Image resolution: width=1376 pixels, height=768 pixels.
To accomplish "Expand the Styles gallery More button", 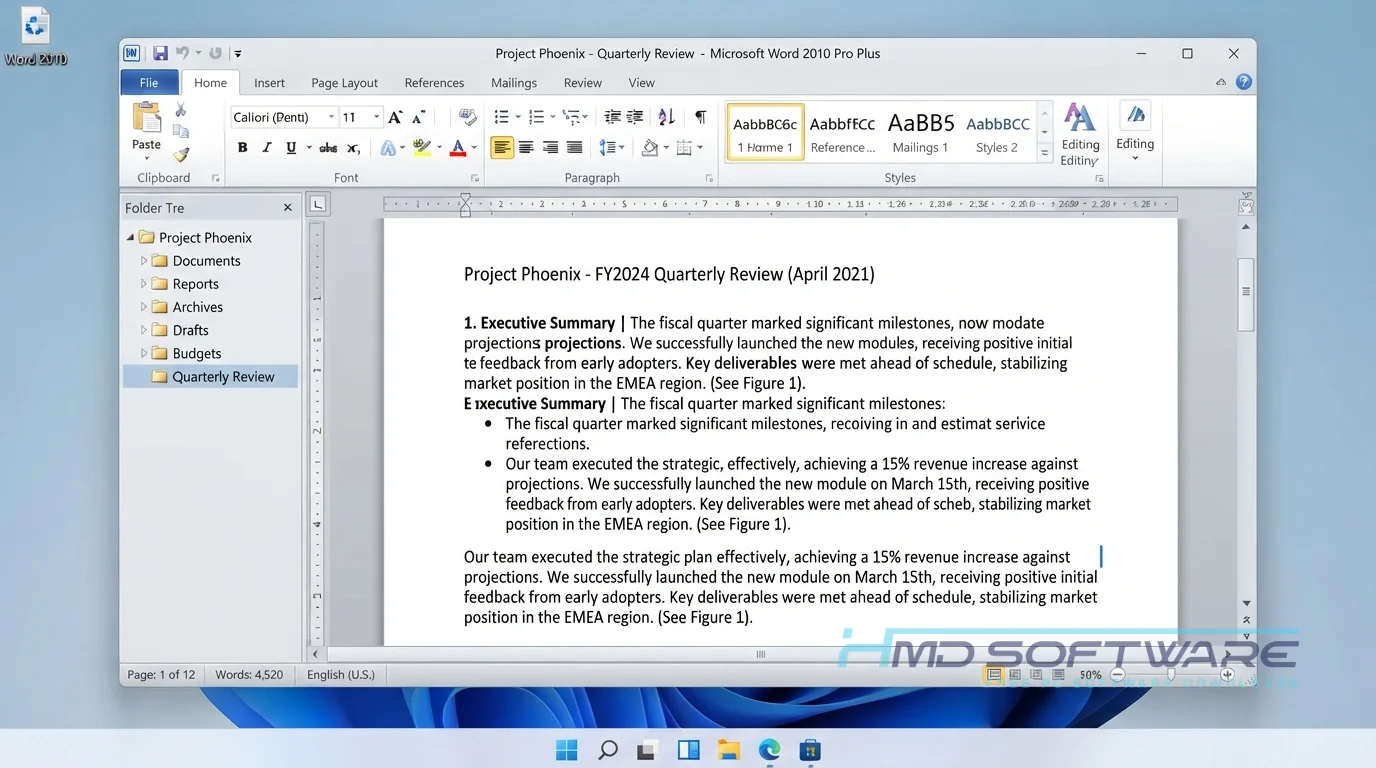I will pos(1045,153).
